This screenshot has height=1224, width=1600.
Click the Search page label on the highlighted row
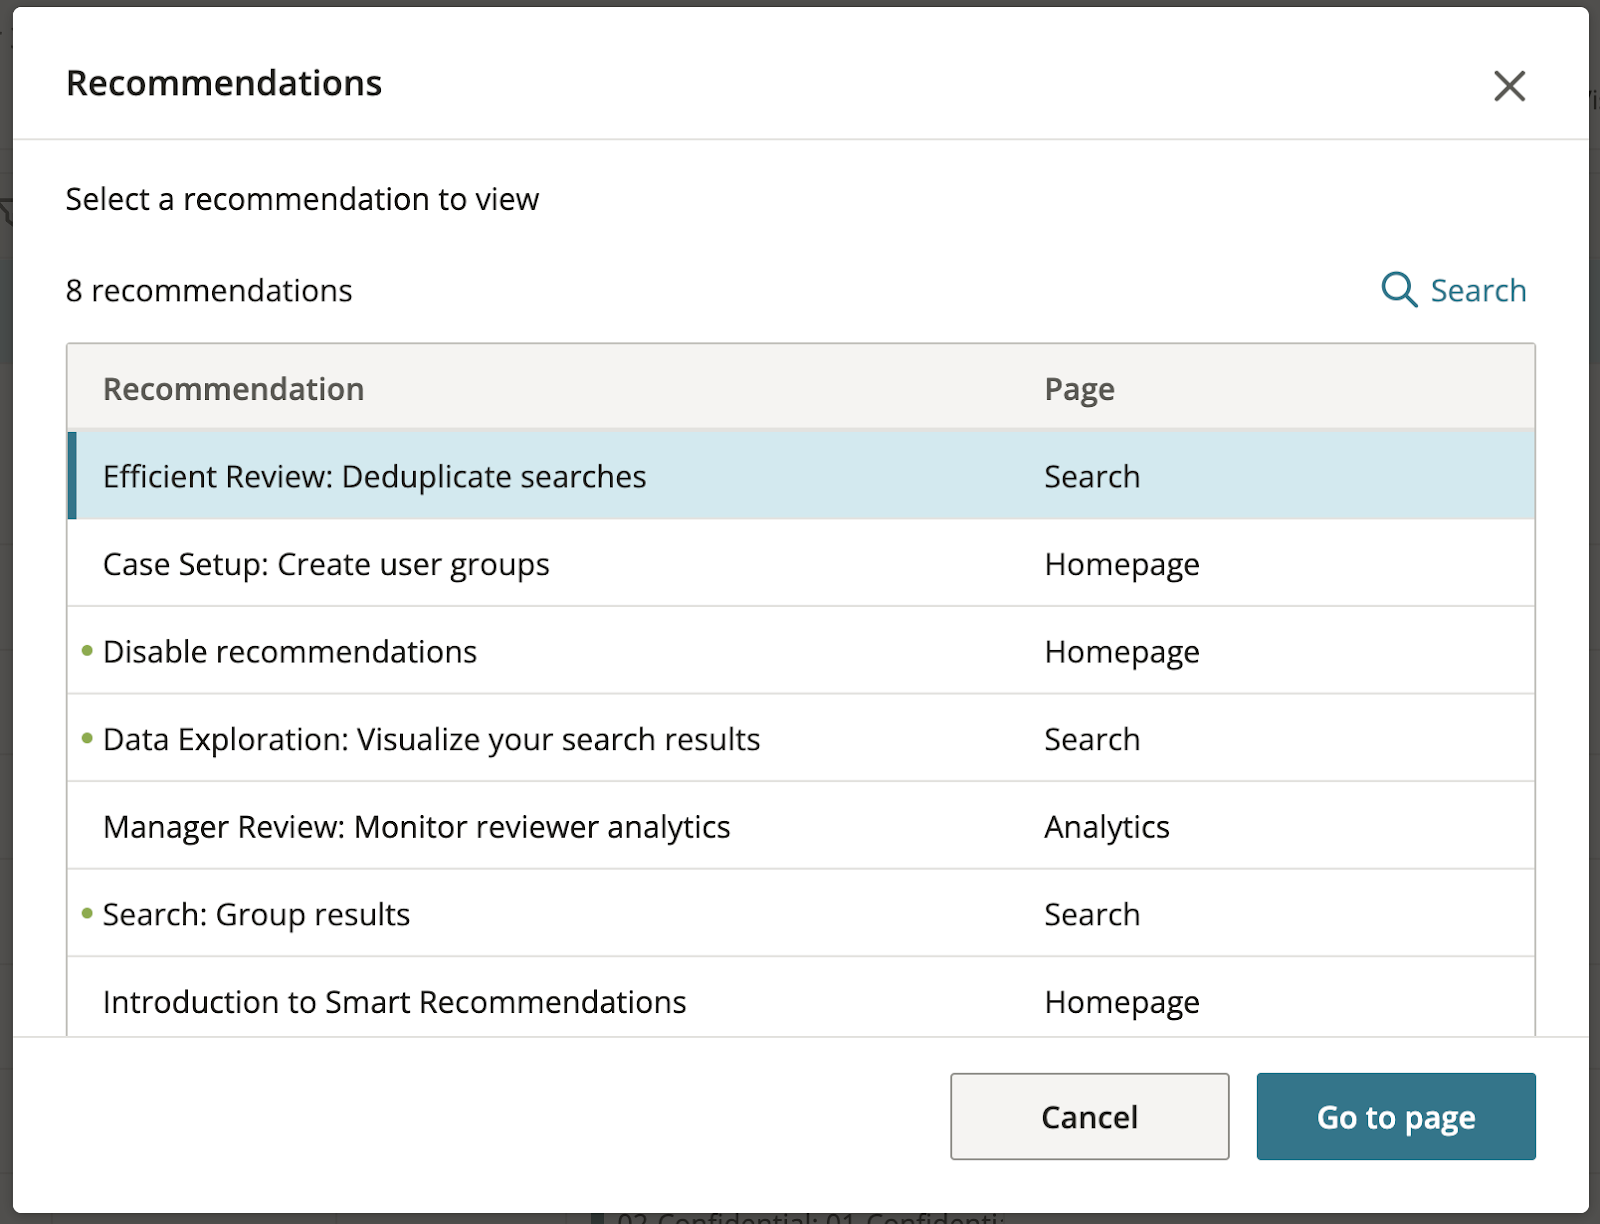1092,476
